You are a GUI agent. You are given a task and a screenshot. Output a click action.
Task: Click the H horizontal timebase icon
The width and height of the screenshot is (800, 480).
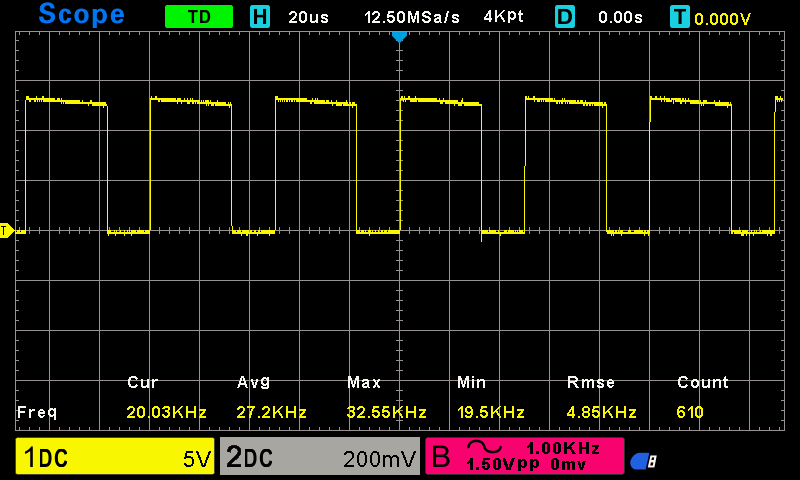[x=260, y=17]
